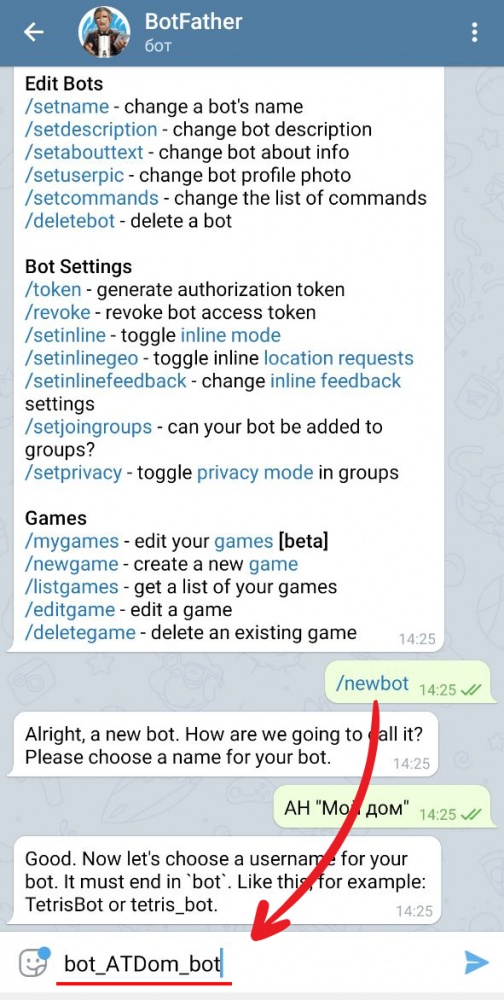The image size is (504, 1000).
Task: Open the sticker emoji picker icon
Action: [34, 962]
